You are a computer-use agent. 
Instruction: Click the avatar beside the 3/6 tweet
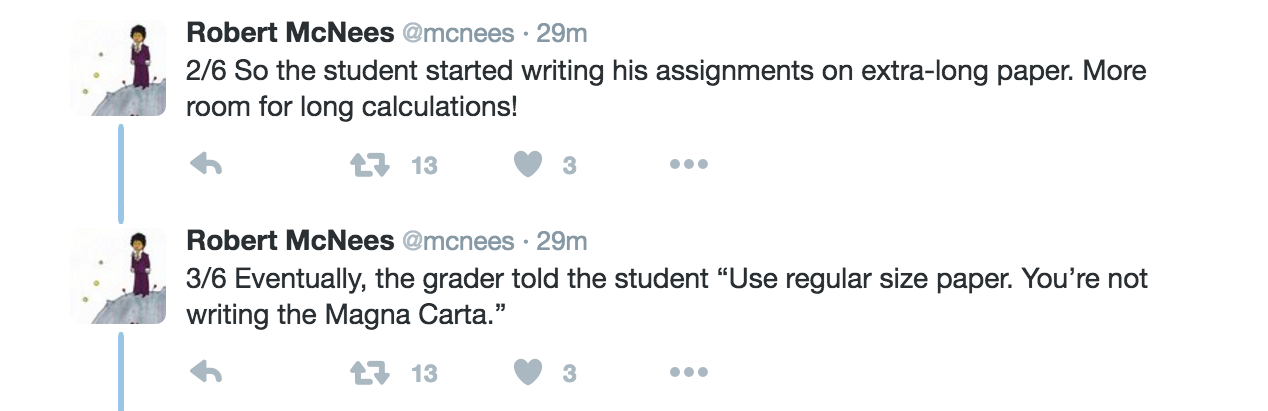click(119, 276)
